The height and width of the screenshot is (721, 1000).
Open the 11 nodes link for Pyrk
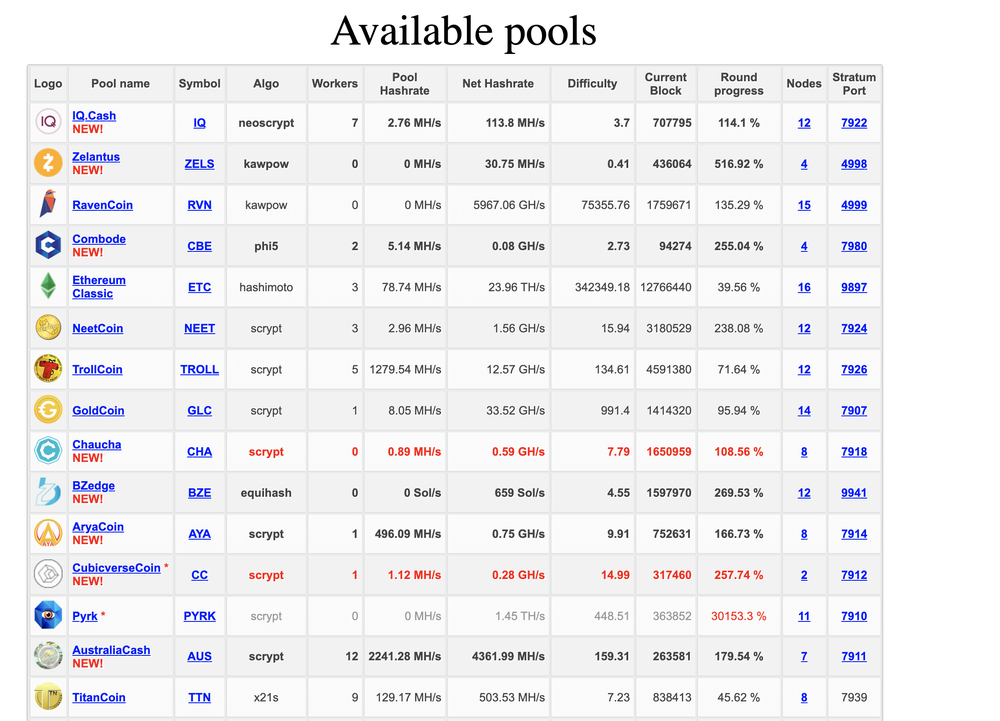click(x=804, y=616)
